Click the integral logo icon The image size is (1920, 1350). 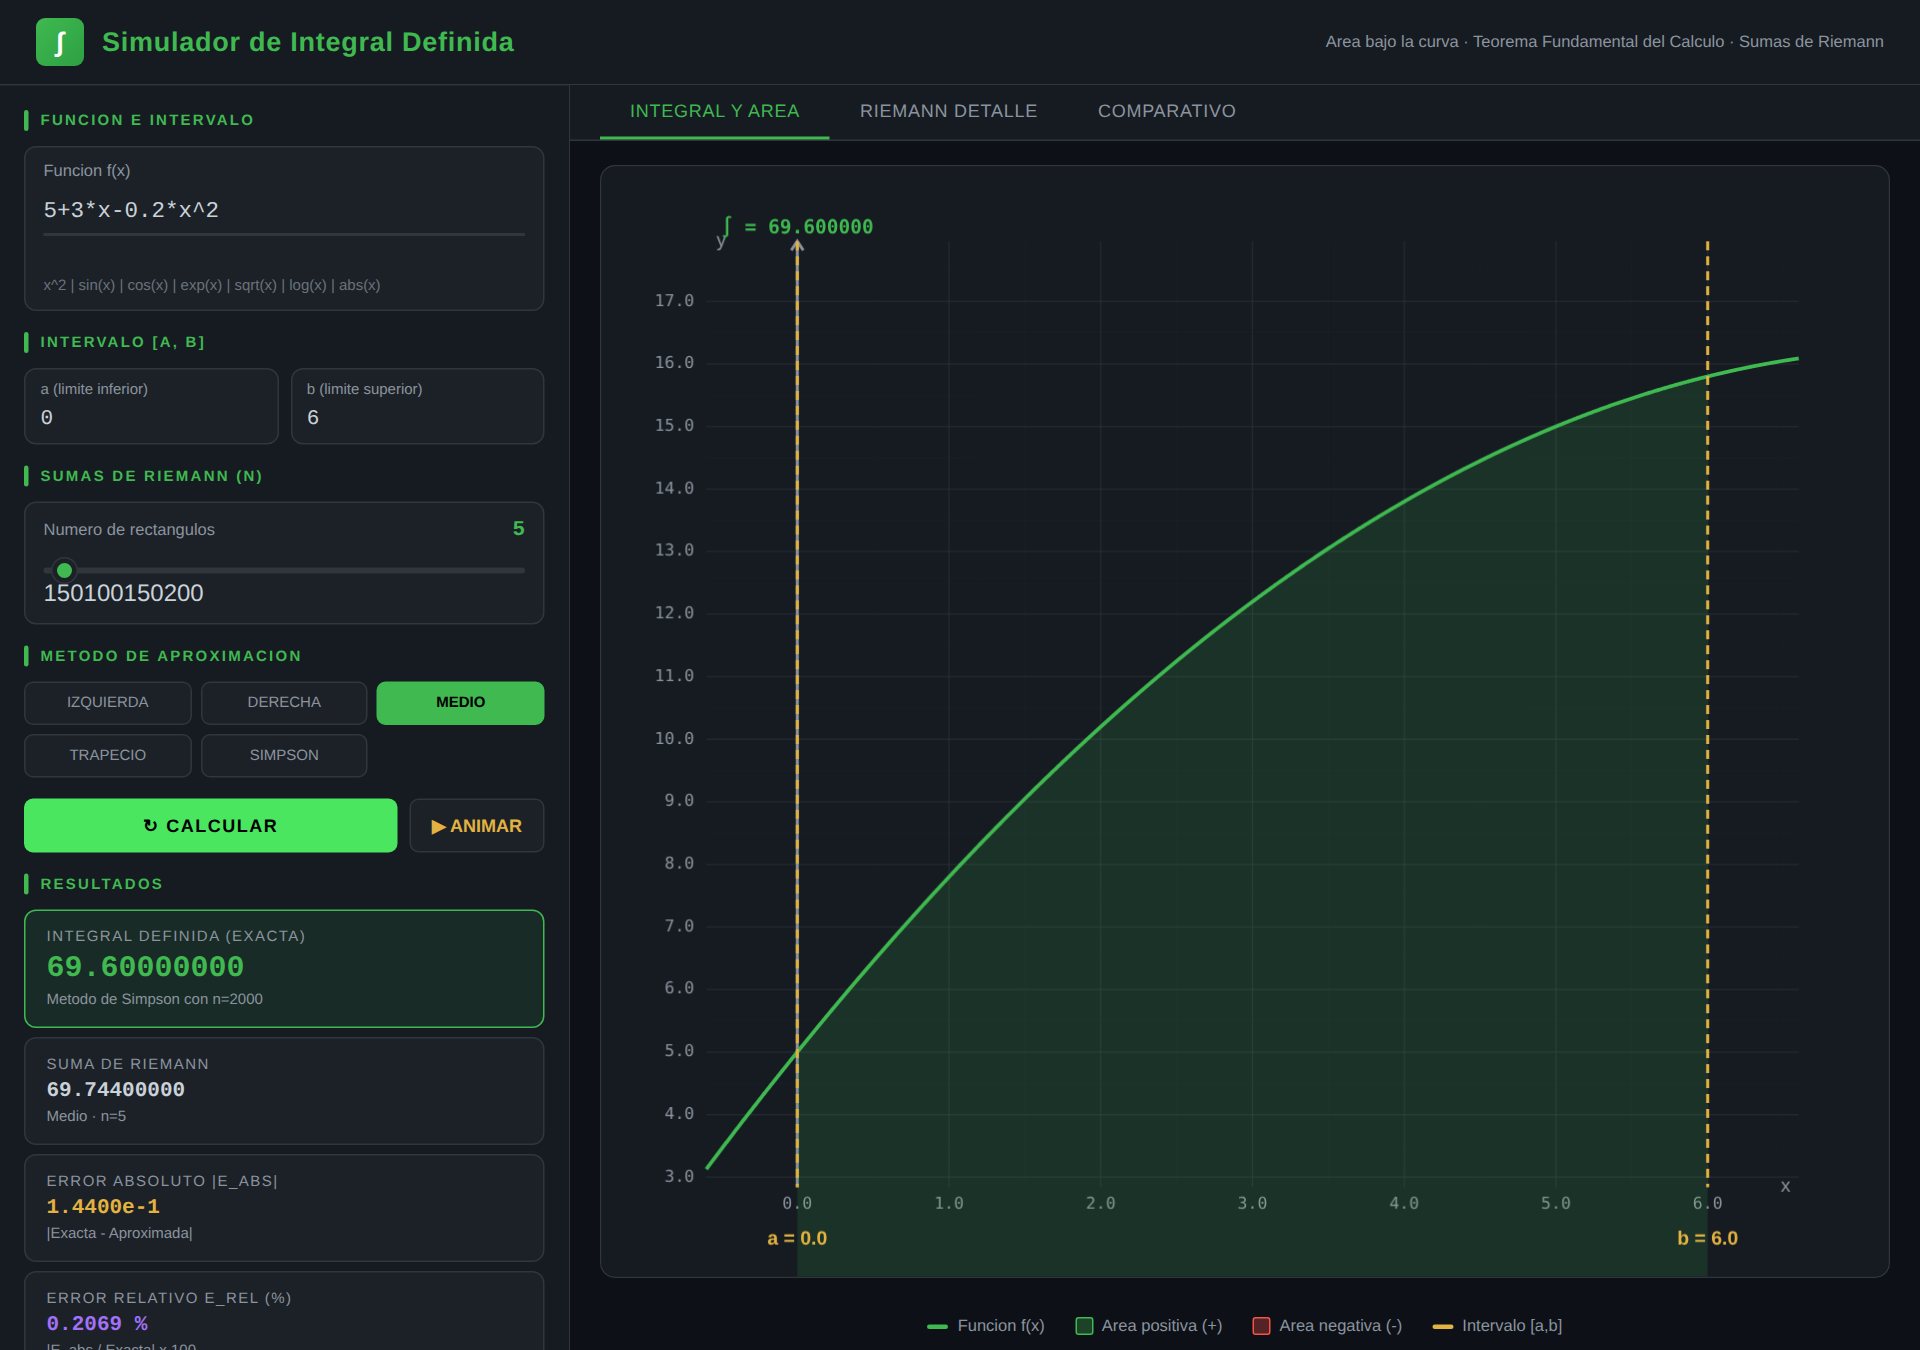tap(60, 42)
